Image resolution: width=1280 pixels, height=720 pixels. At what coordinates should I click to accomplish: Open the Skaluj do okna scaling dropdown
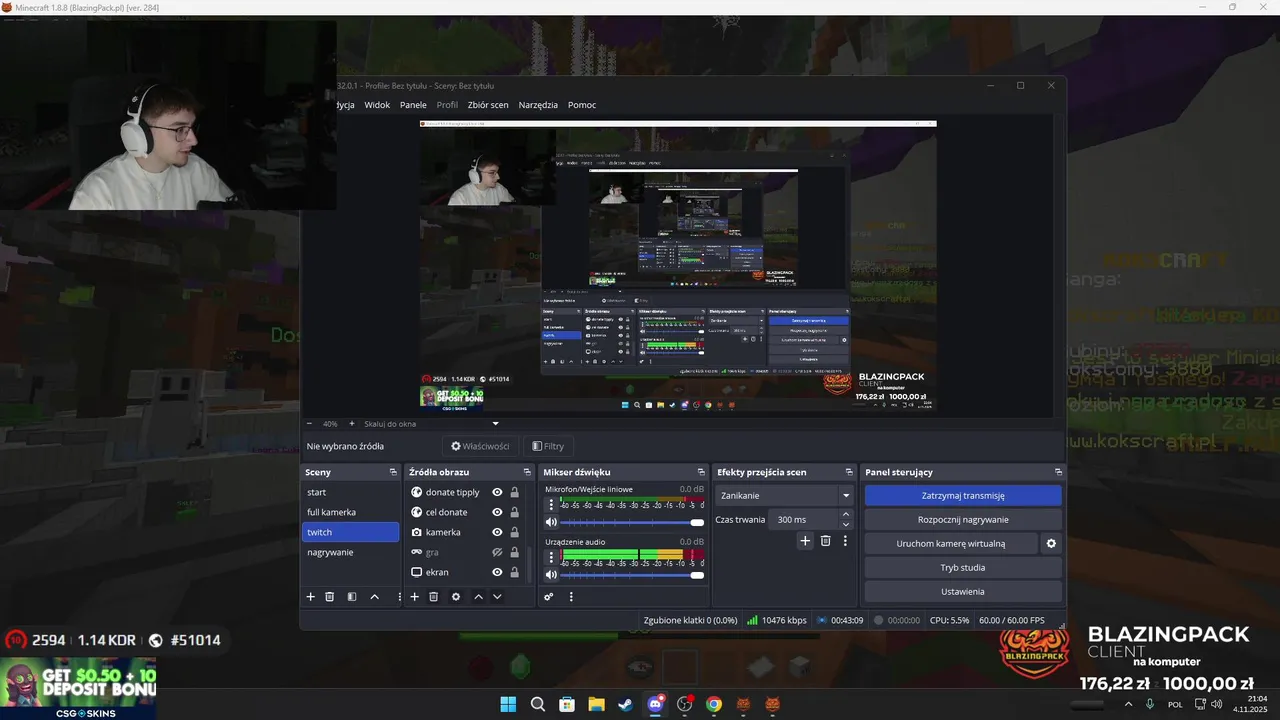tap(431, 424)
